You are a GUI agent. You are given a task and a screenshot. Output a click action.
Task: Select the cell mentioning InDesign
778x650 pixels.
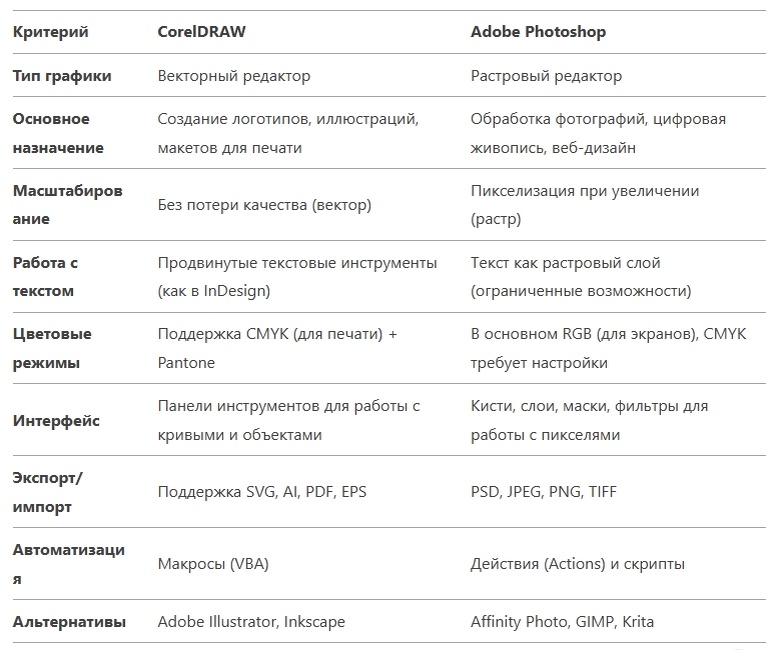[x=297, y=276]
